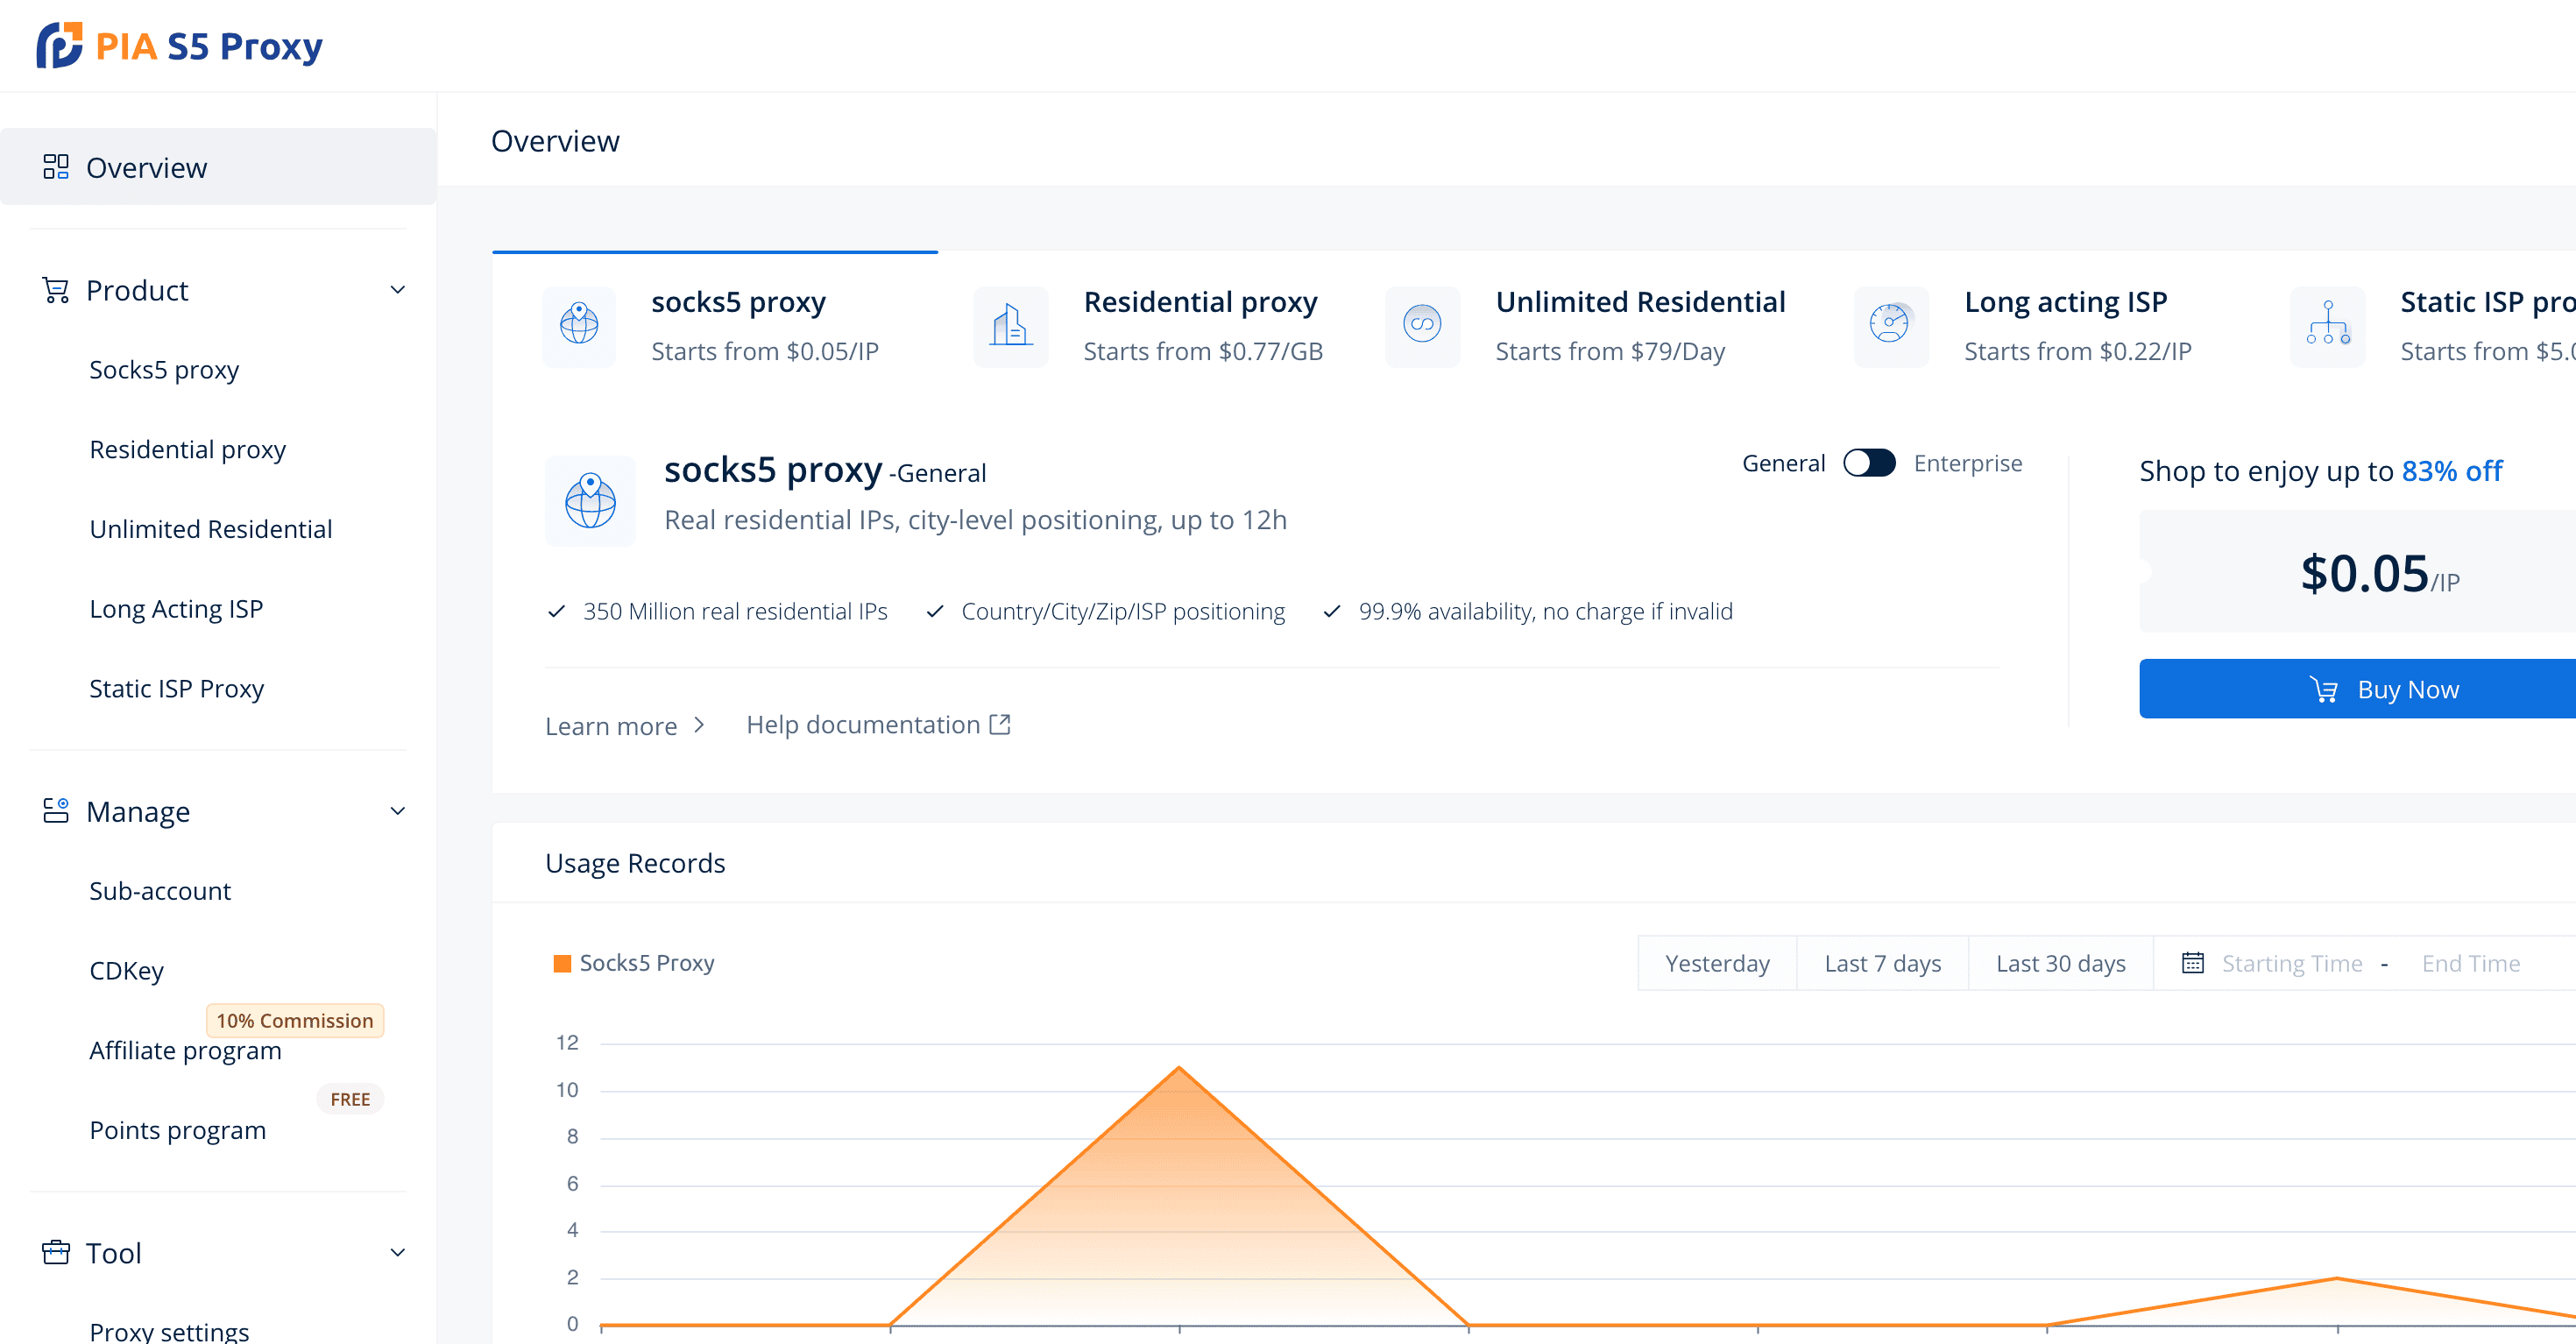This screenshot has width=2576, height=1344.
Task: Click the calendar icon in date range
Action: 2192,963
